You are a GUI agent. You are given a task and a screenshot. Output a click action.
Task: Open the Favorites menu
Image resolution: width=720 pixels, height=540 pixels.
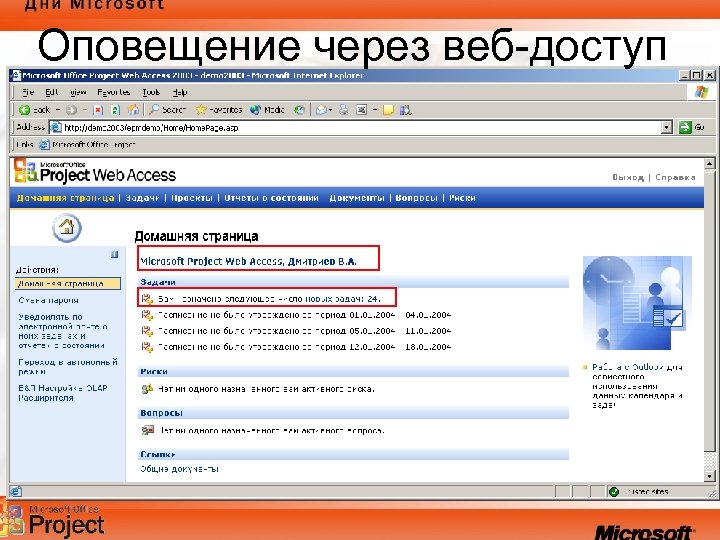(113, 92)
